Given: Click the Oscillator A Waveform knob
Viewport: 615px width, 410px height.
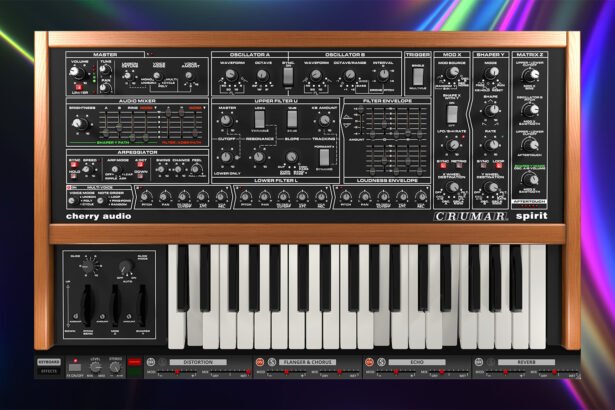Looking at the screenshot, I should [231, 75].
